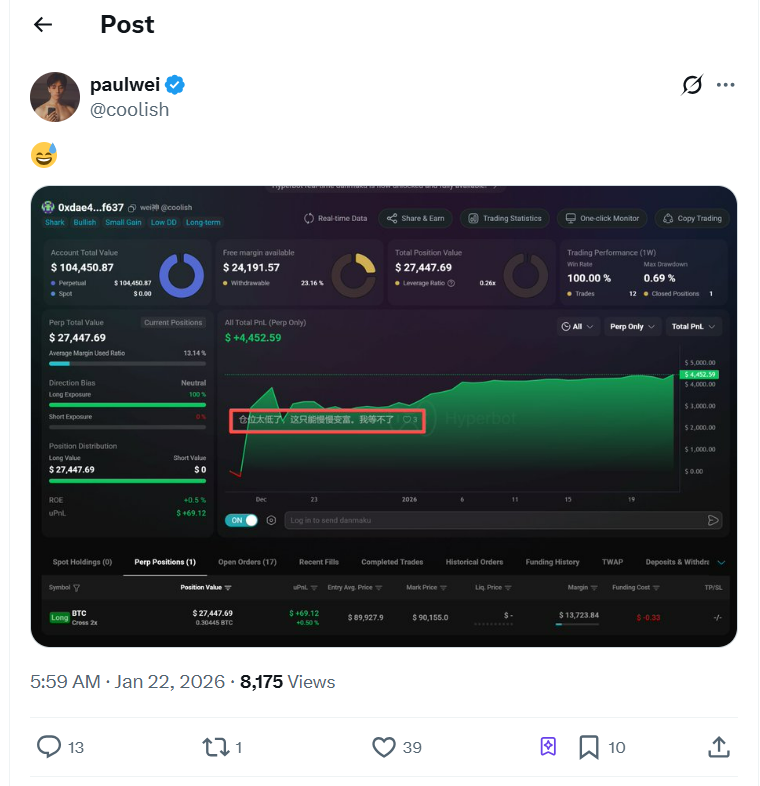Viewport: 760px width, 786px height.
Task: Toggle the green ON danmaku switch
Action: point(242,520)
